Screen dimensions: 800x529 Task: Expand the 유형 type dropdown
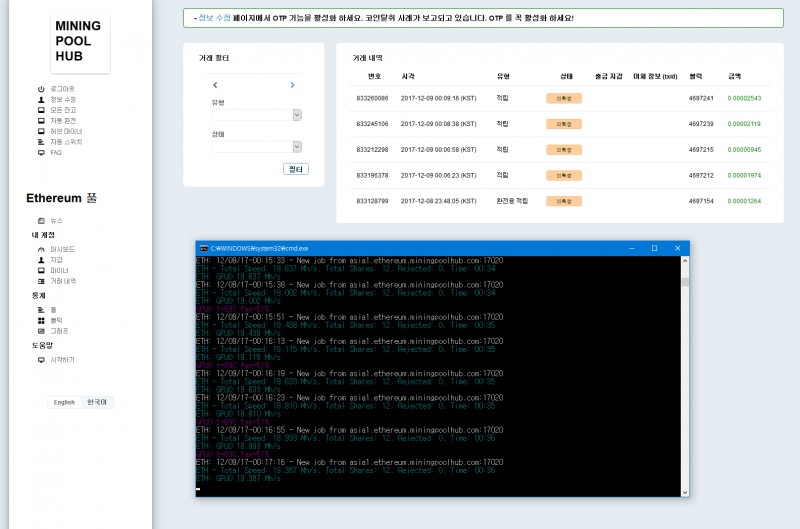tap(256, 115)
